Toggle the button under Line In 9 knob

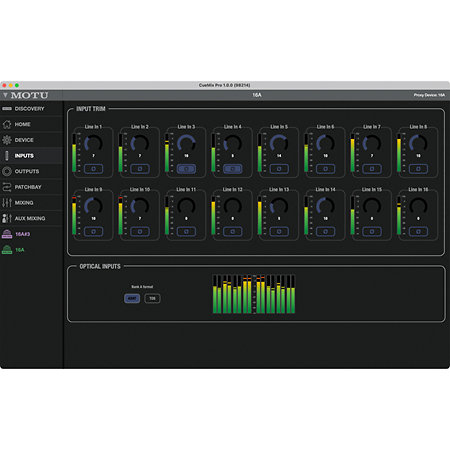point(93,231)
